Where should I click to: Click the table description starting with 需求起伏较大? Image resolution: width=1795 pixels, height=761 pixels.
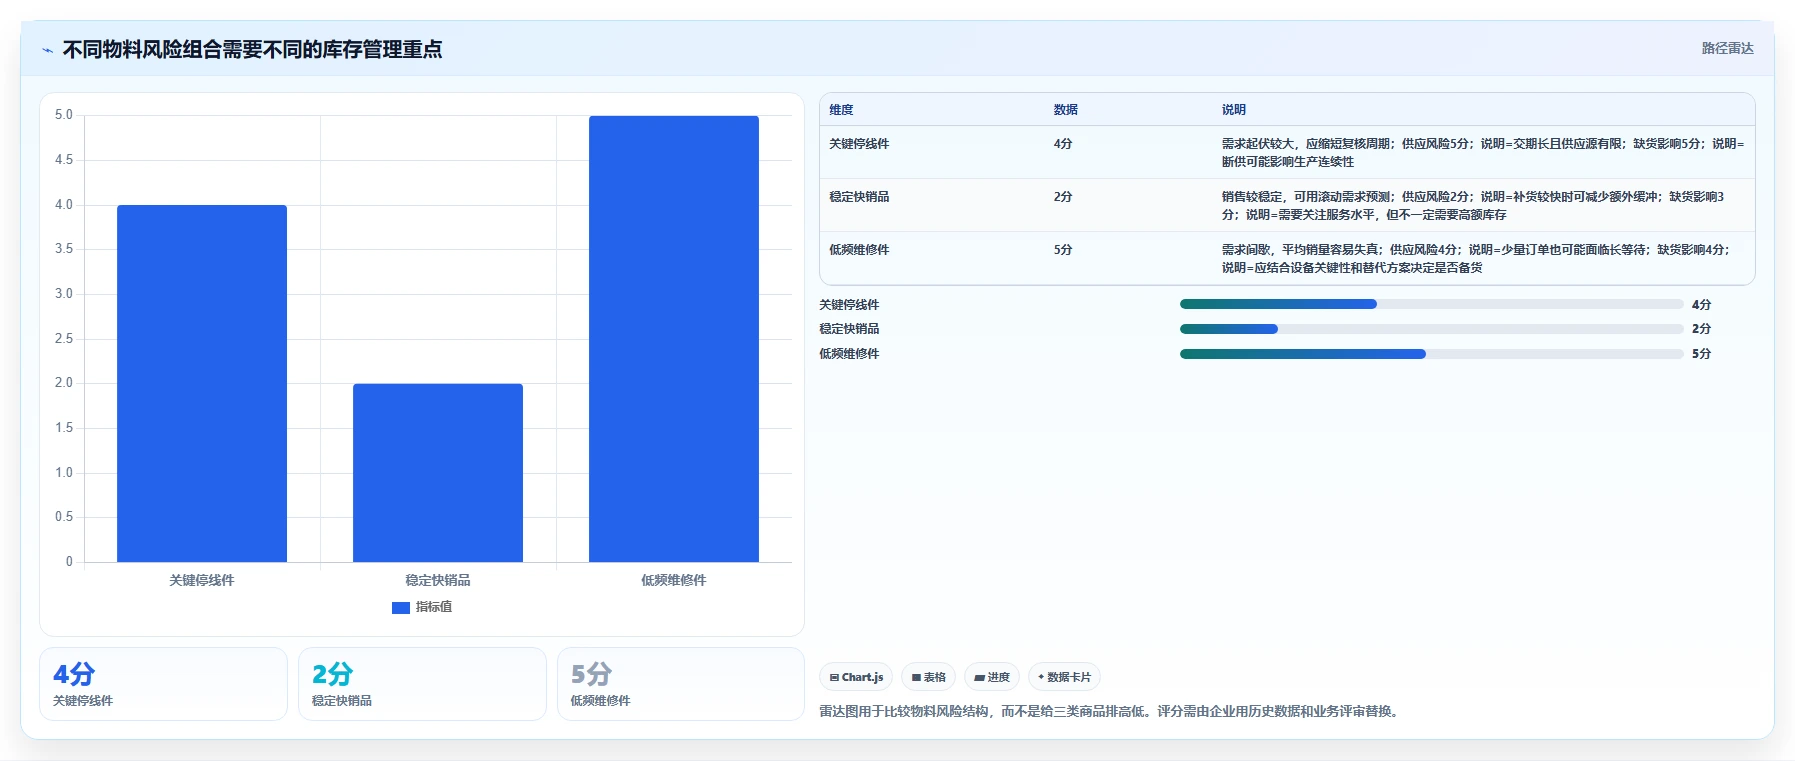tap(1483, 153)
